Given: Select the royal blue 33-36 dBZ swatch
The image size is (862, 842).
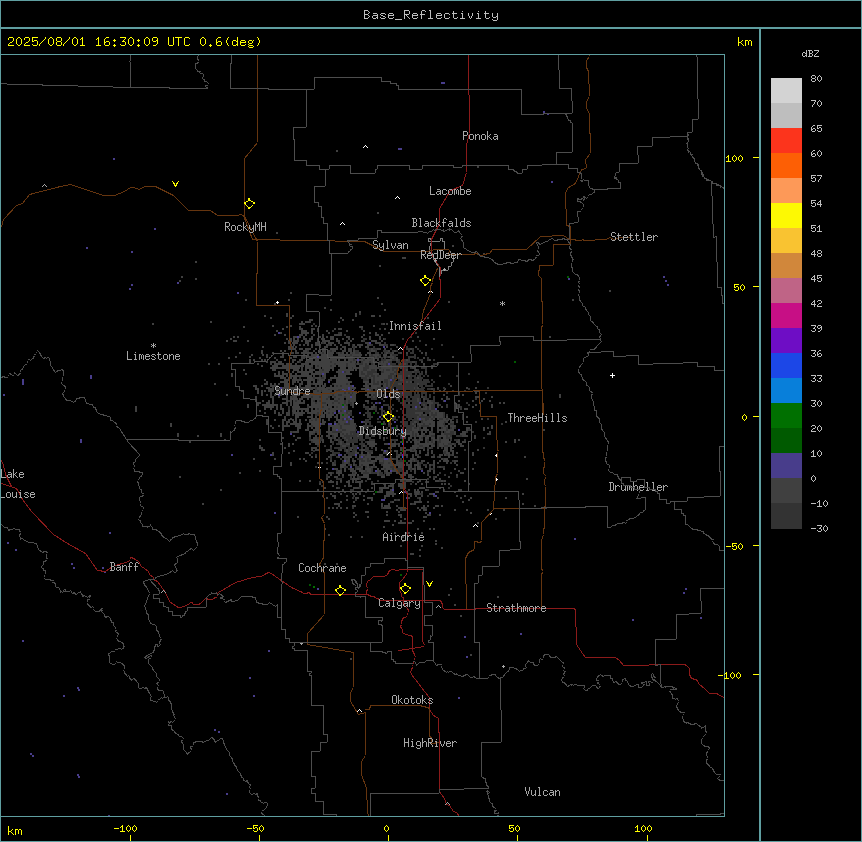Looking at the screenshot, I should pos(786,365).
